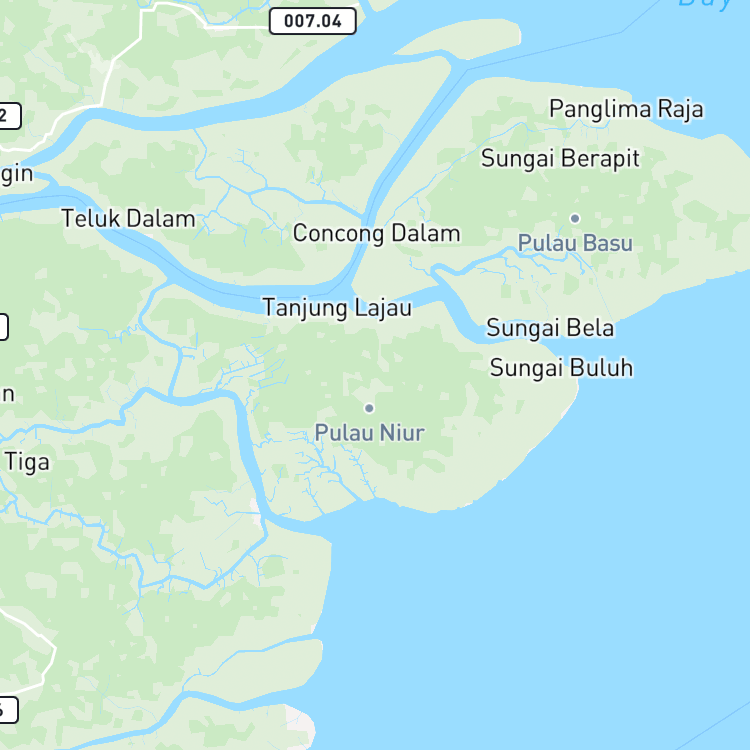Click the partial Tiga label at left edge
The width and height of the screenshot is (750, 750).
pos(26,463)
